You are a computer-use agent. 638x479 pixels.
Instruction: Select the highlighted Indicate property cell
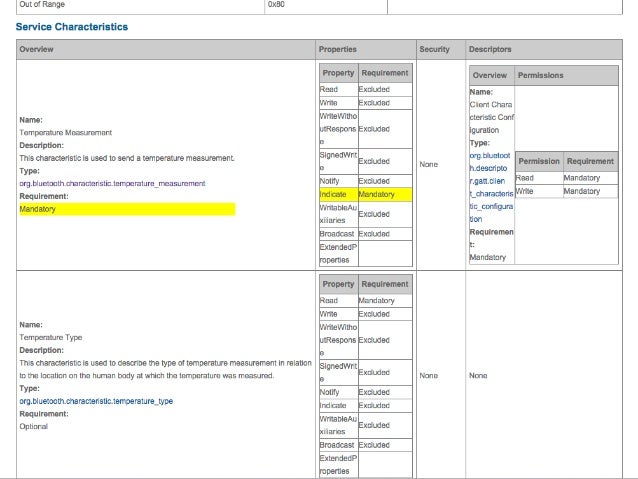pyautogui.click(x=339, y=195)
